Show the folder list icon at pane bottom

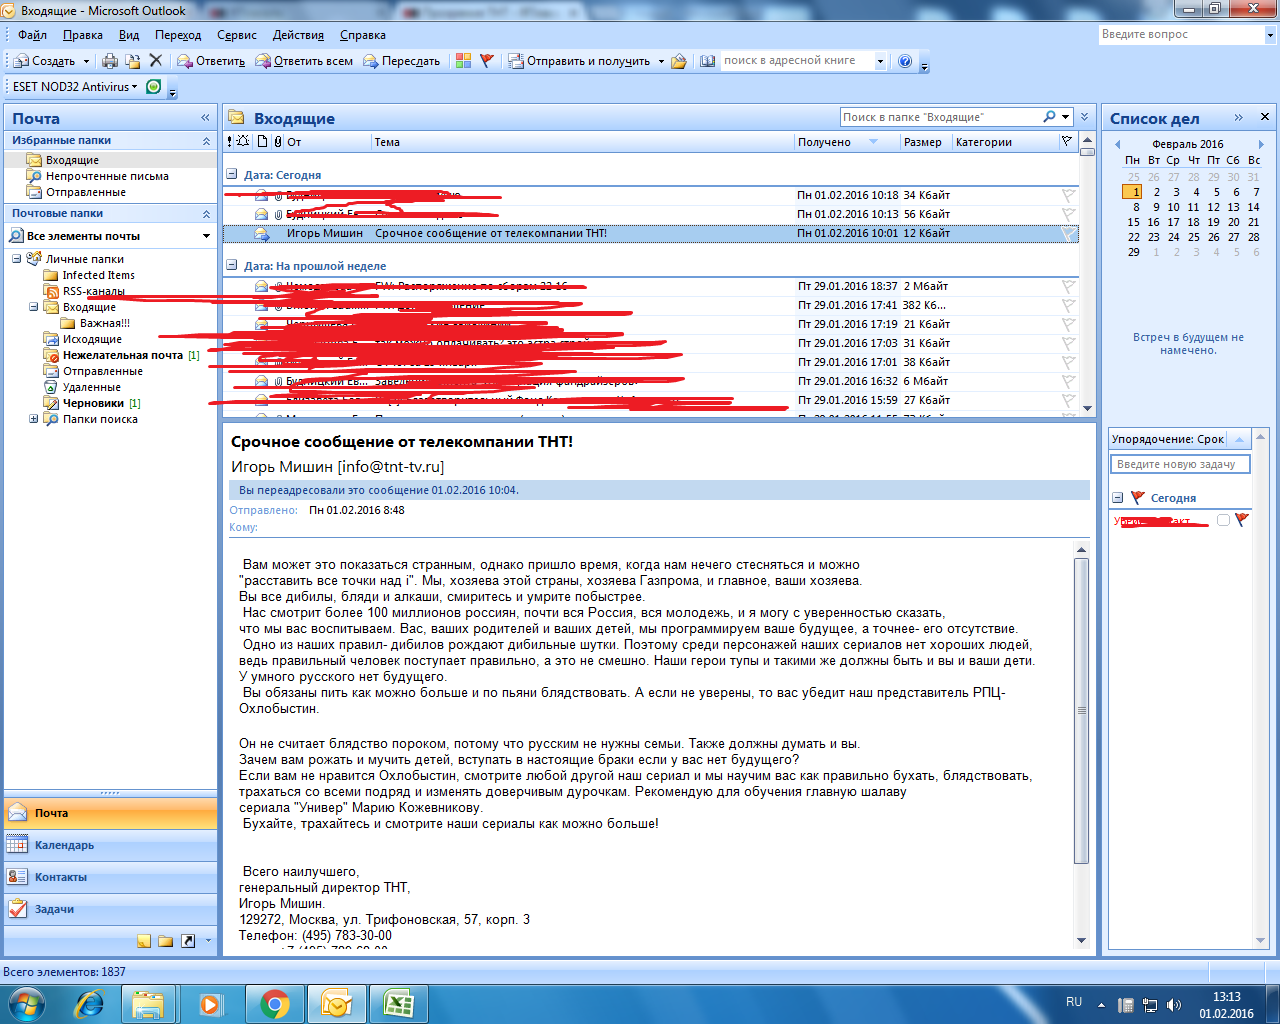coord(165,941)
